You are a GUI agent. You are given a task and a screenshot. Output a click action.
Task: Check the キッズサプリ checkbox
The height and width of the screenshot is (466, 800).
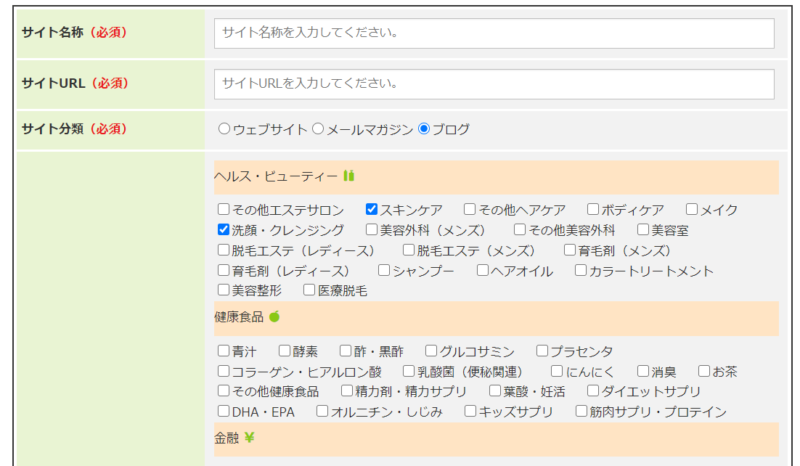coord(470,410)
